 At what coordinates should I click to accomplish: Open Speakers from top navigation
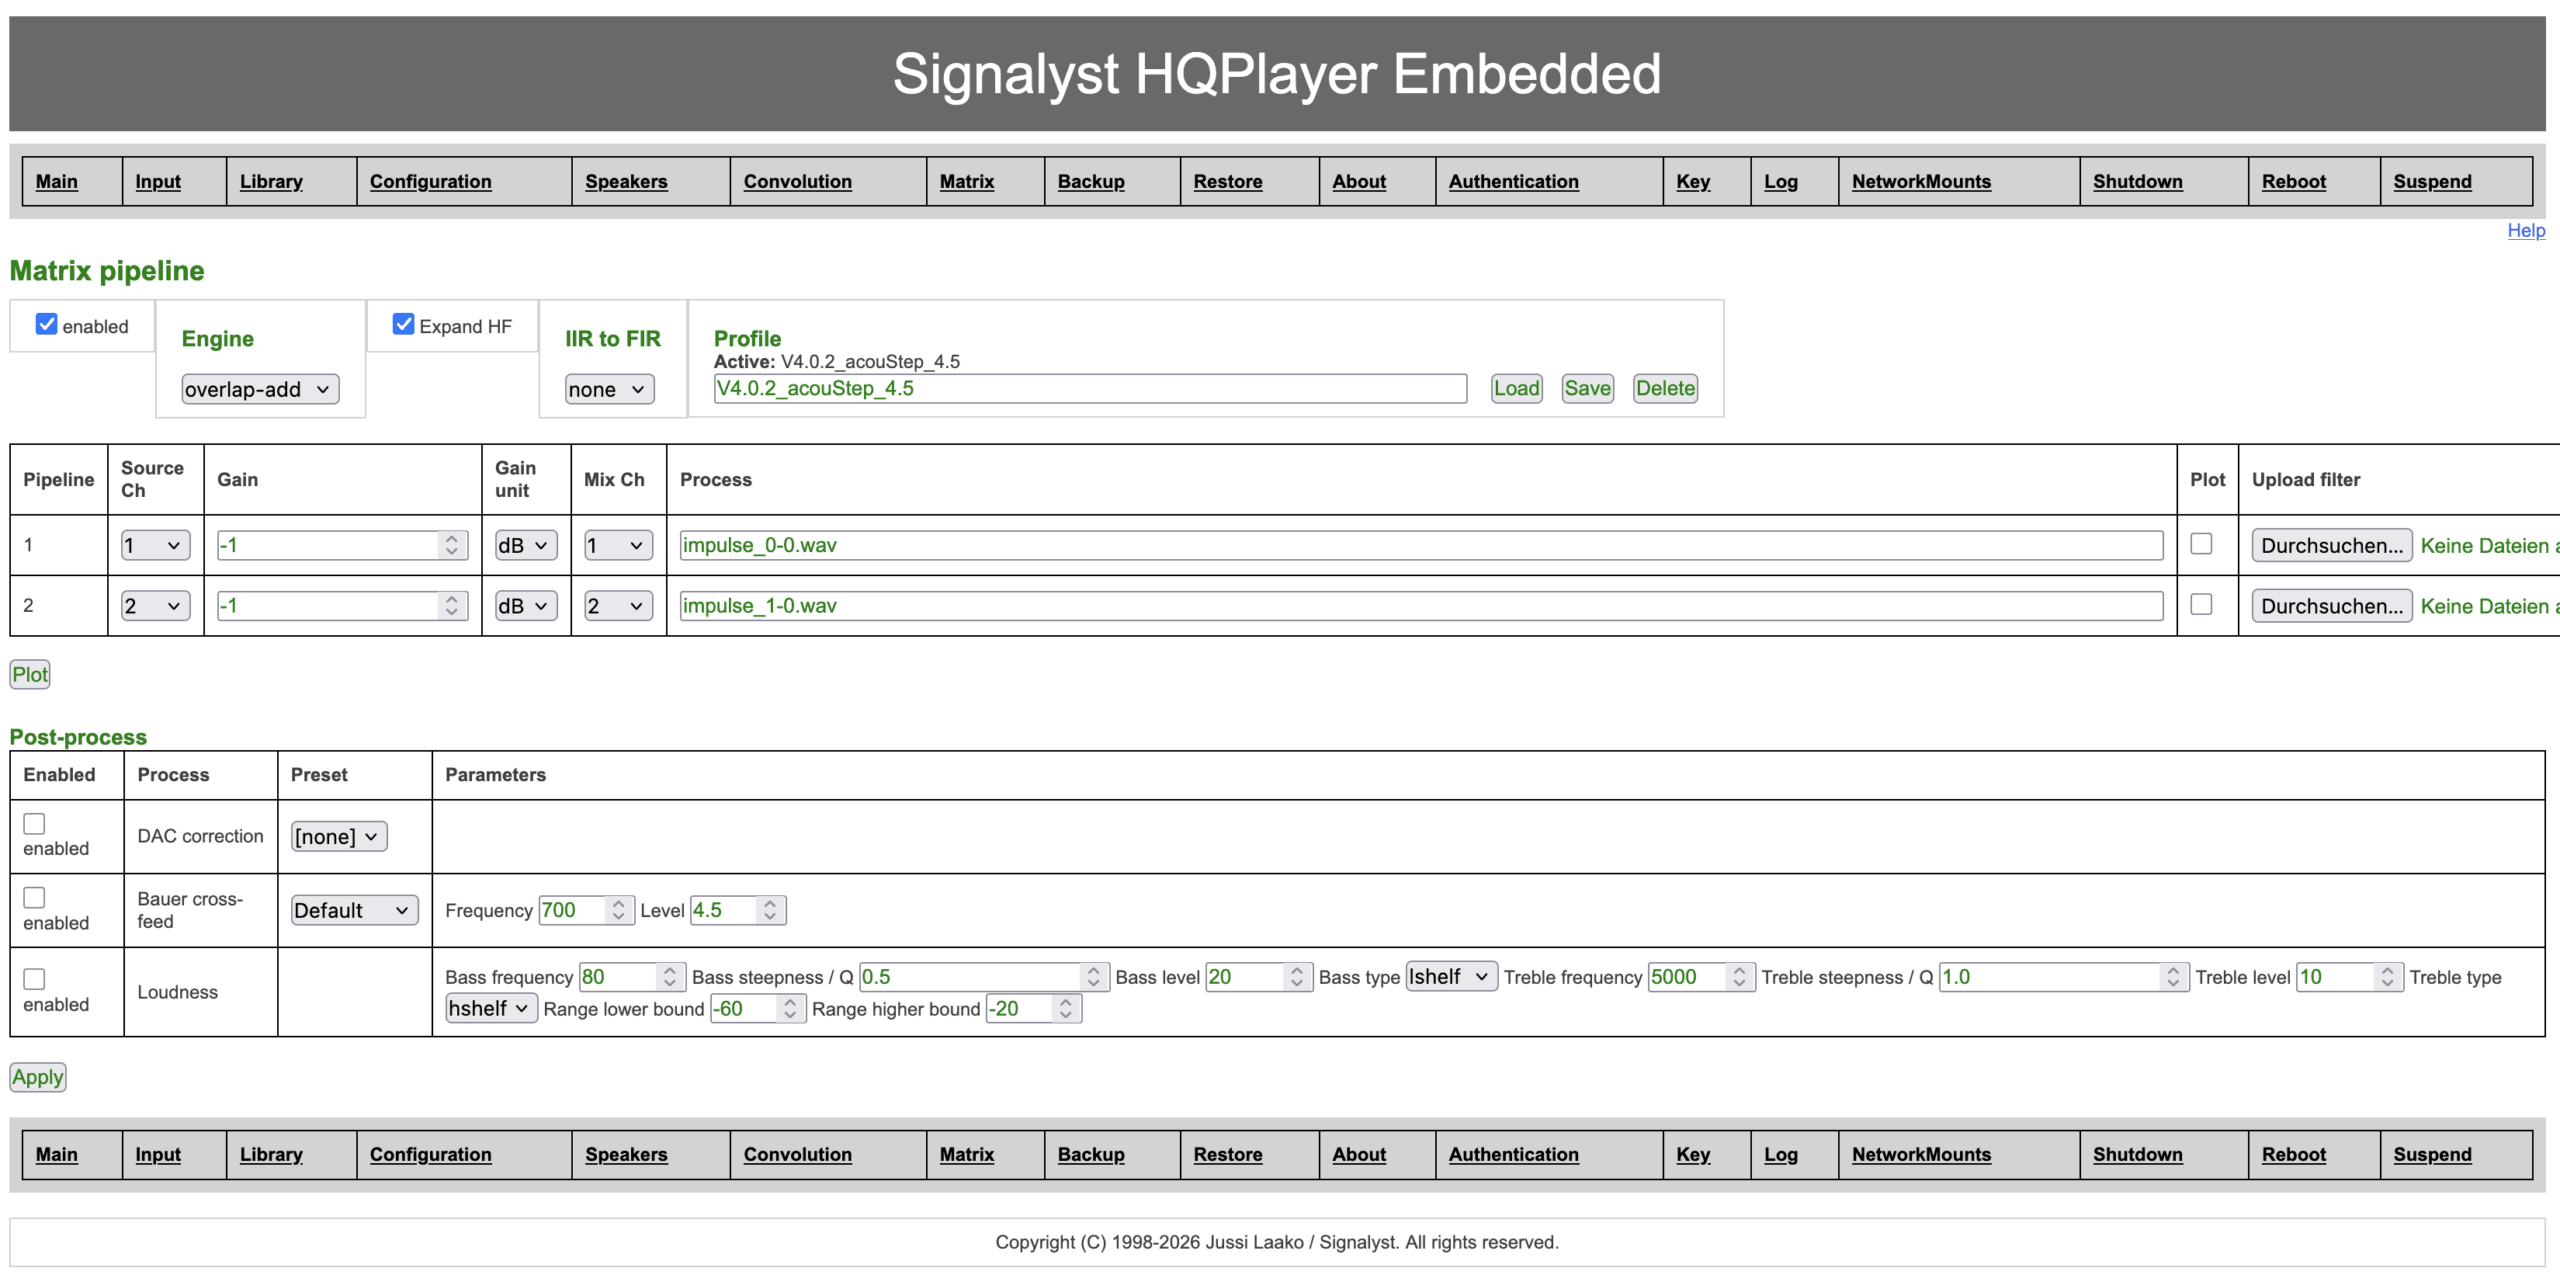click(x=626, y=182)
